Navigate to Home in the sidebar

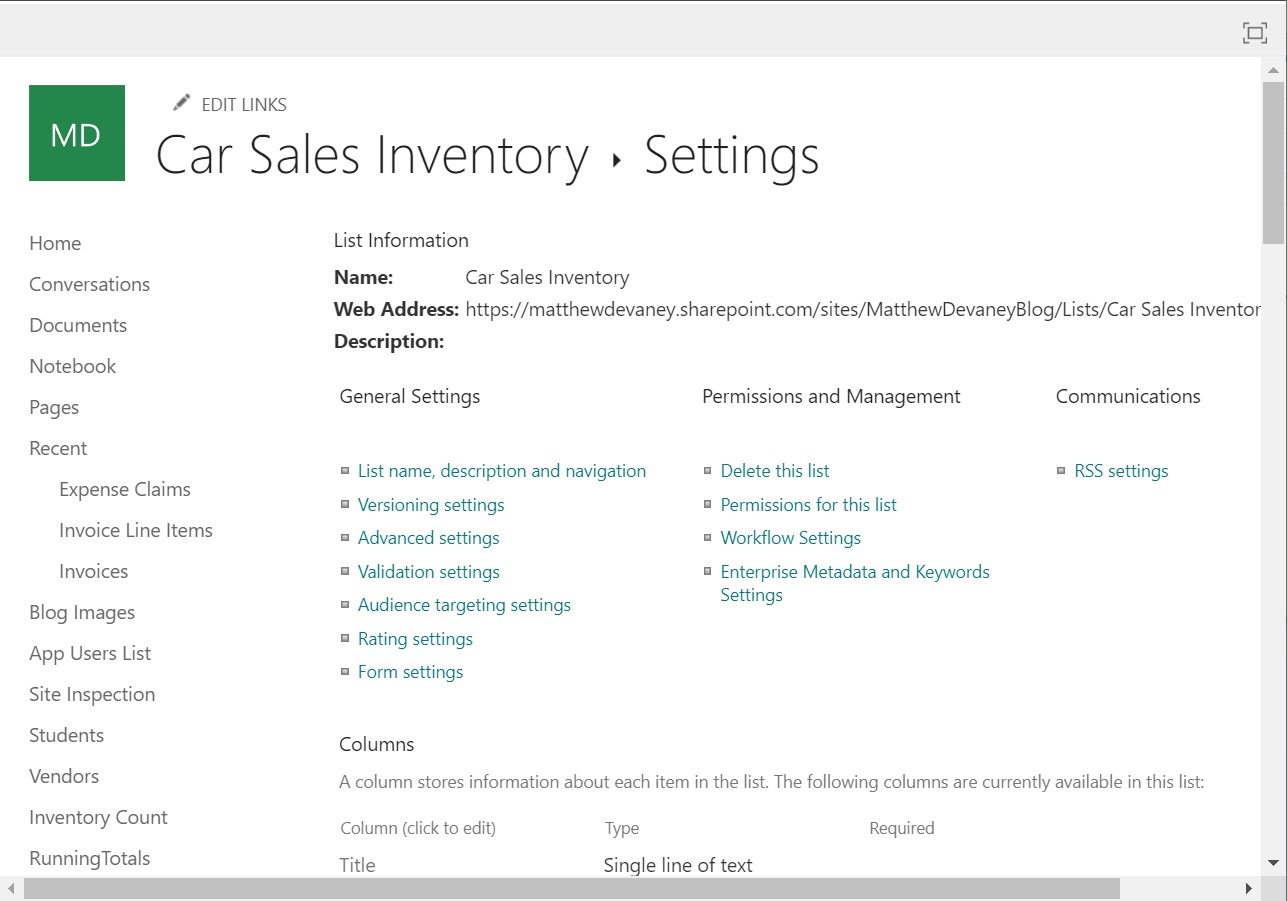coord(55,243)
